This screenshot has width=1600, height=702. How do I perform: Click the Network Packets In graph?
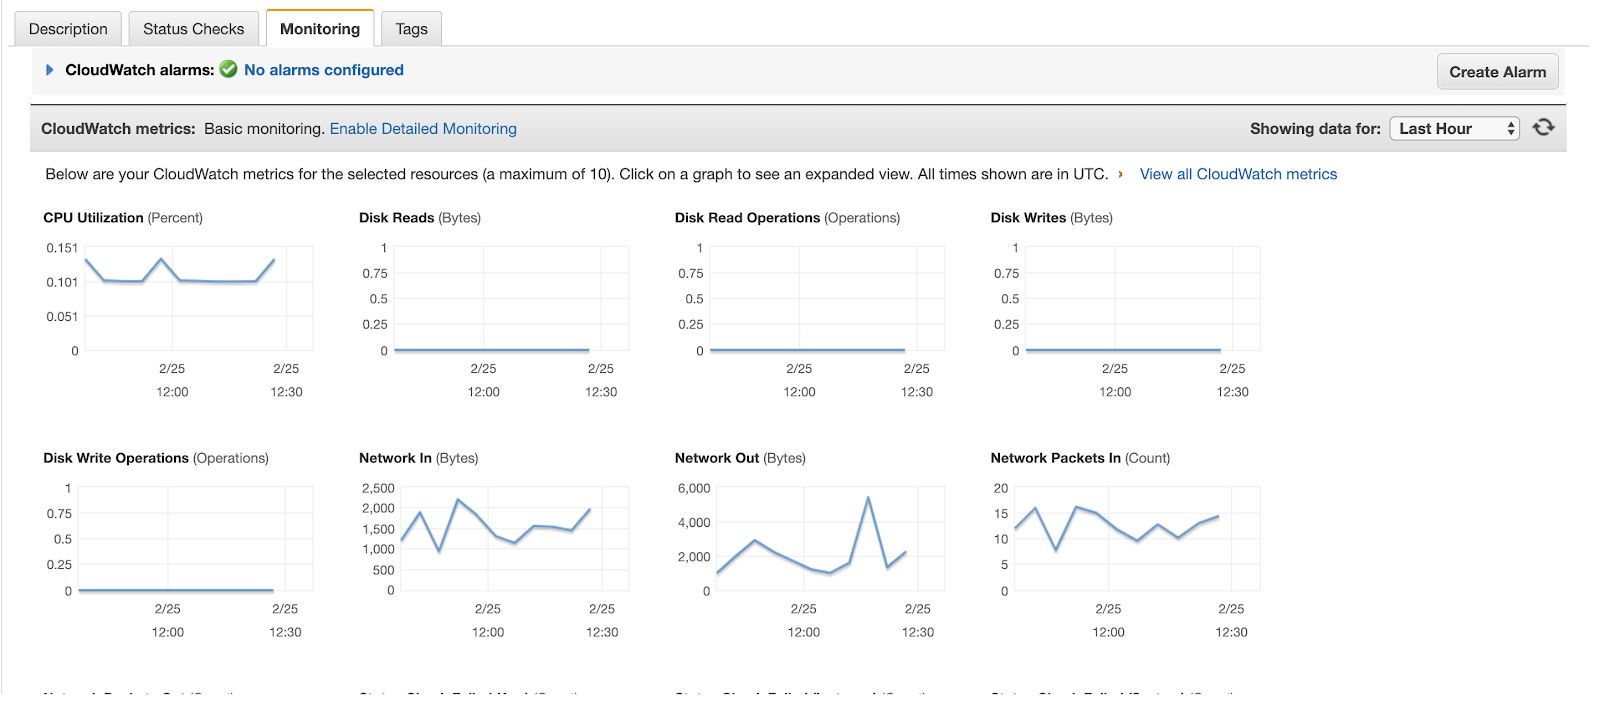pyautogui.click(x=1138, y=540)
